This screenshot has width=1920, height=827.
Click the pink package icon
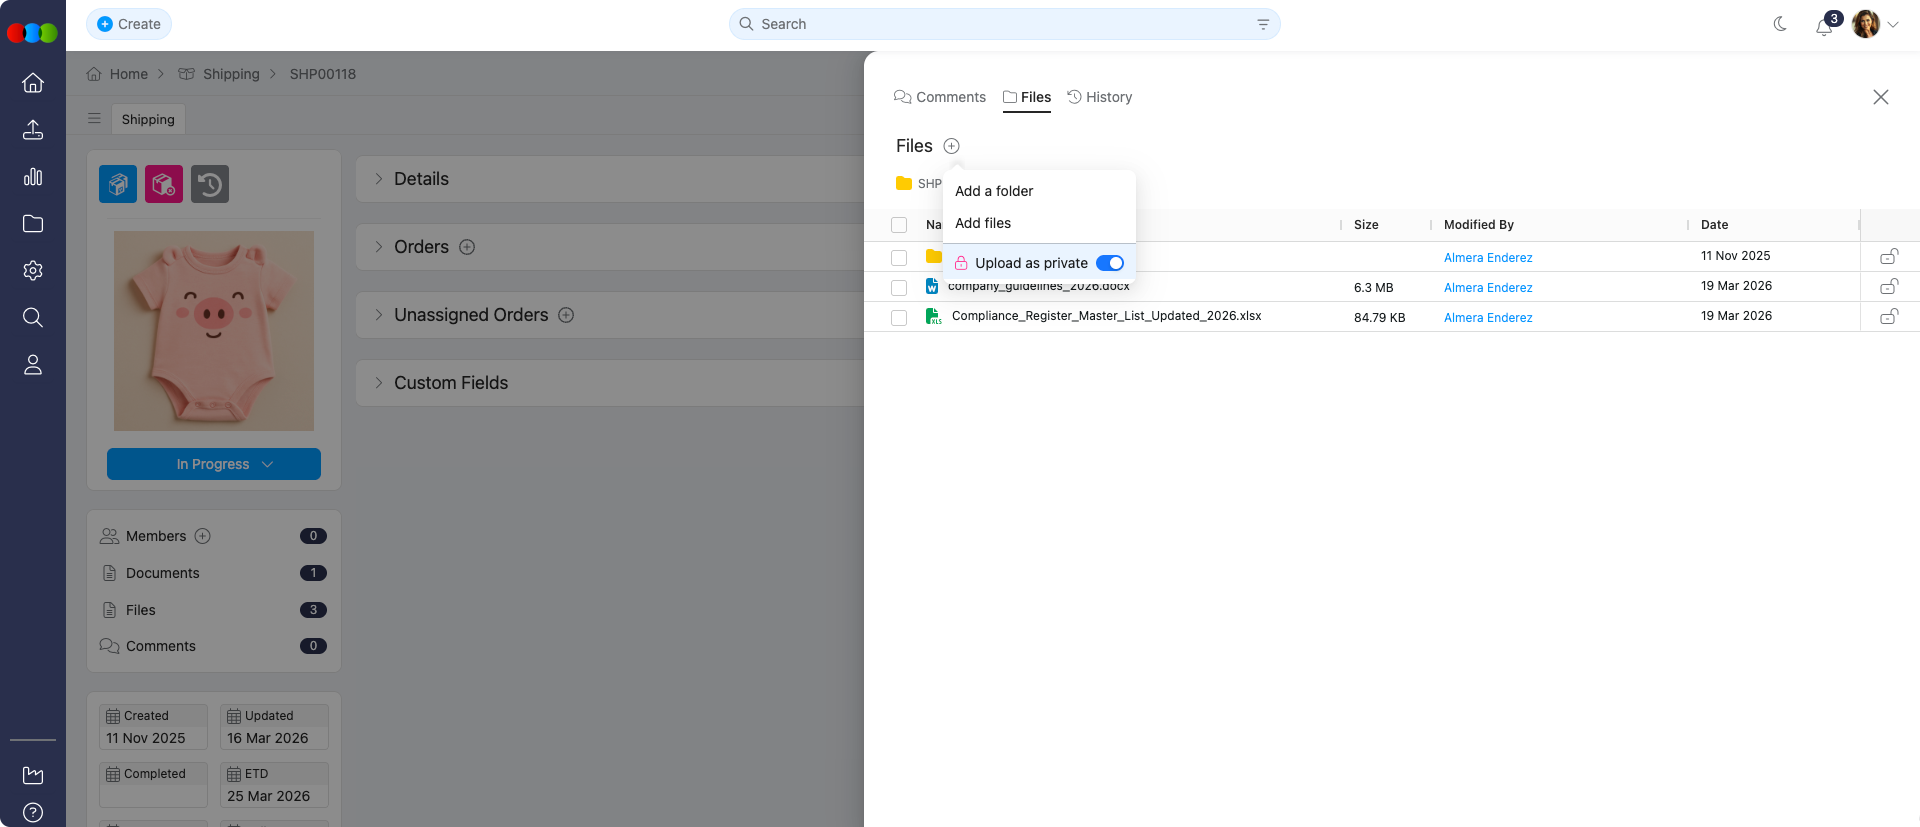coord(164,184)
